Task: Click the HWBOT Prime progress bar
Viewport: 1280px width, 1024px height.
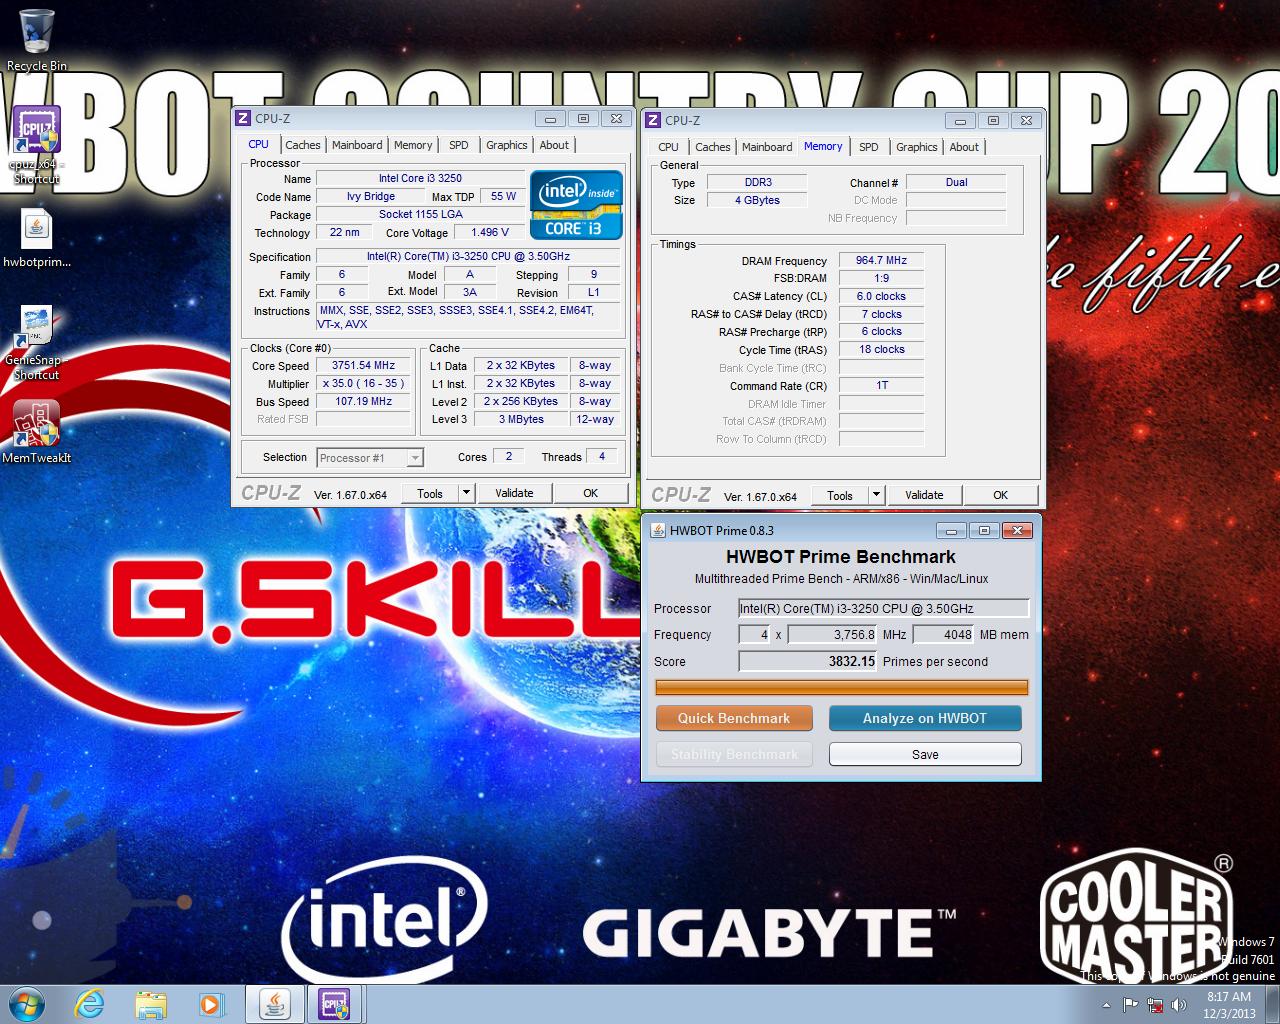Action: click(841, 687)
